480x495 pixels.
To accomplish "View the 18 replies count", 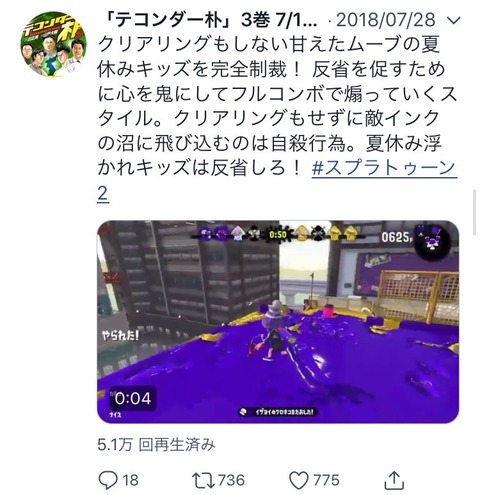I will (x=130, y=480).
